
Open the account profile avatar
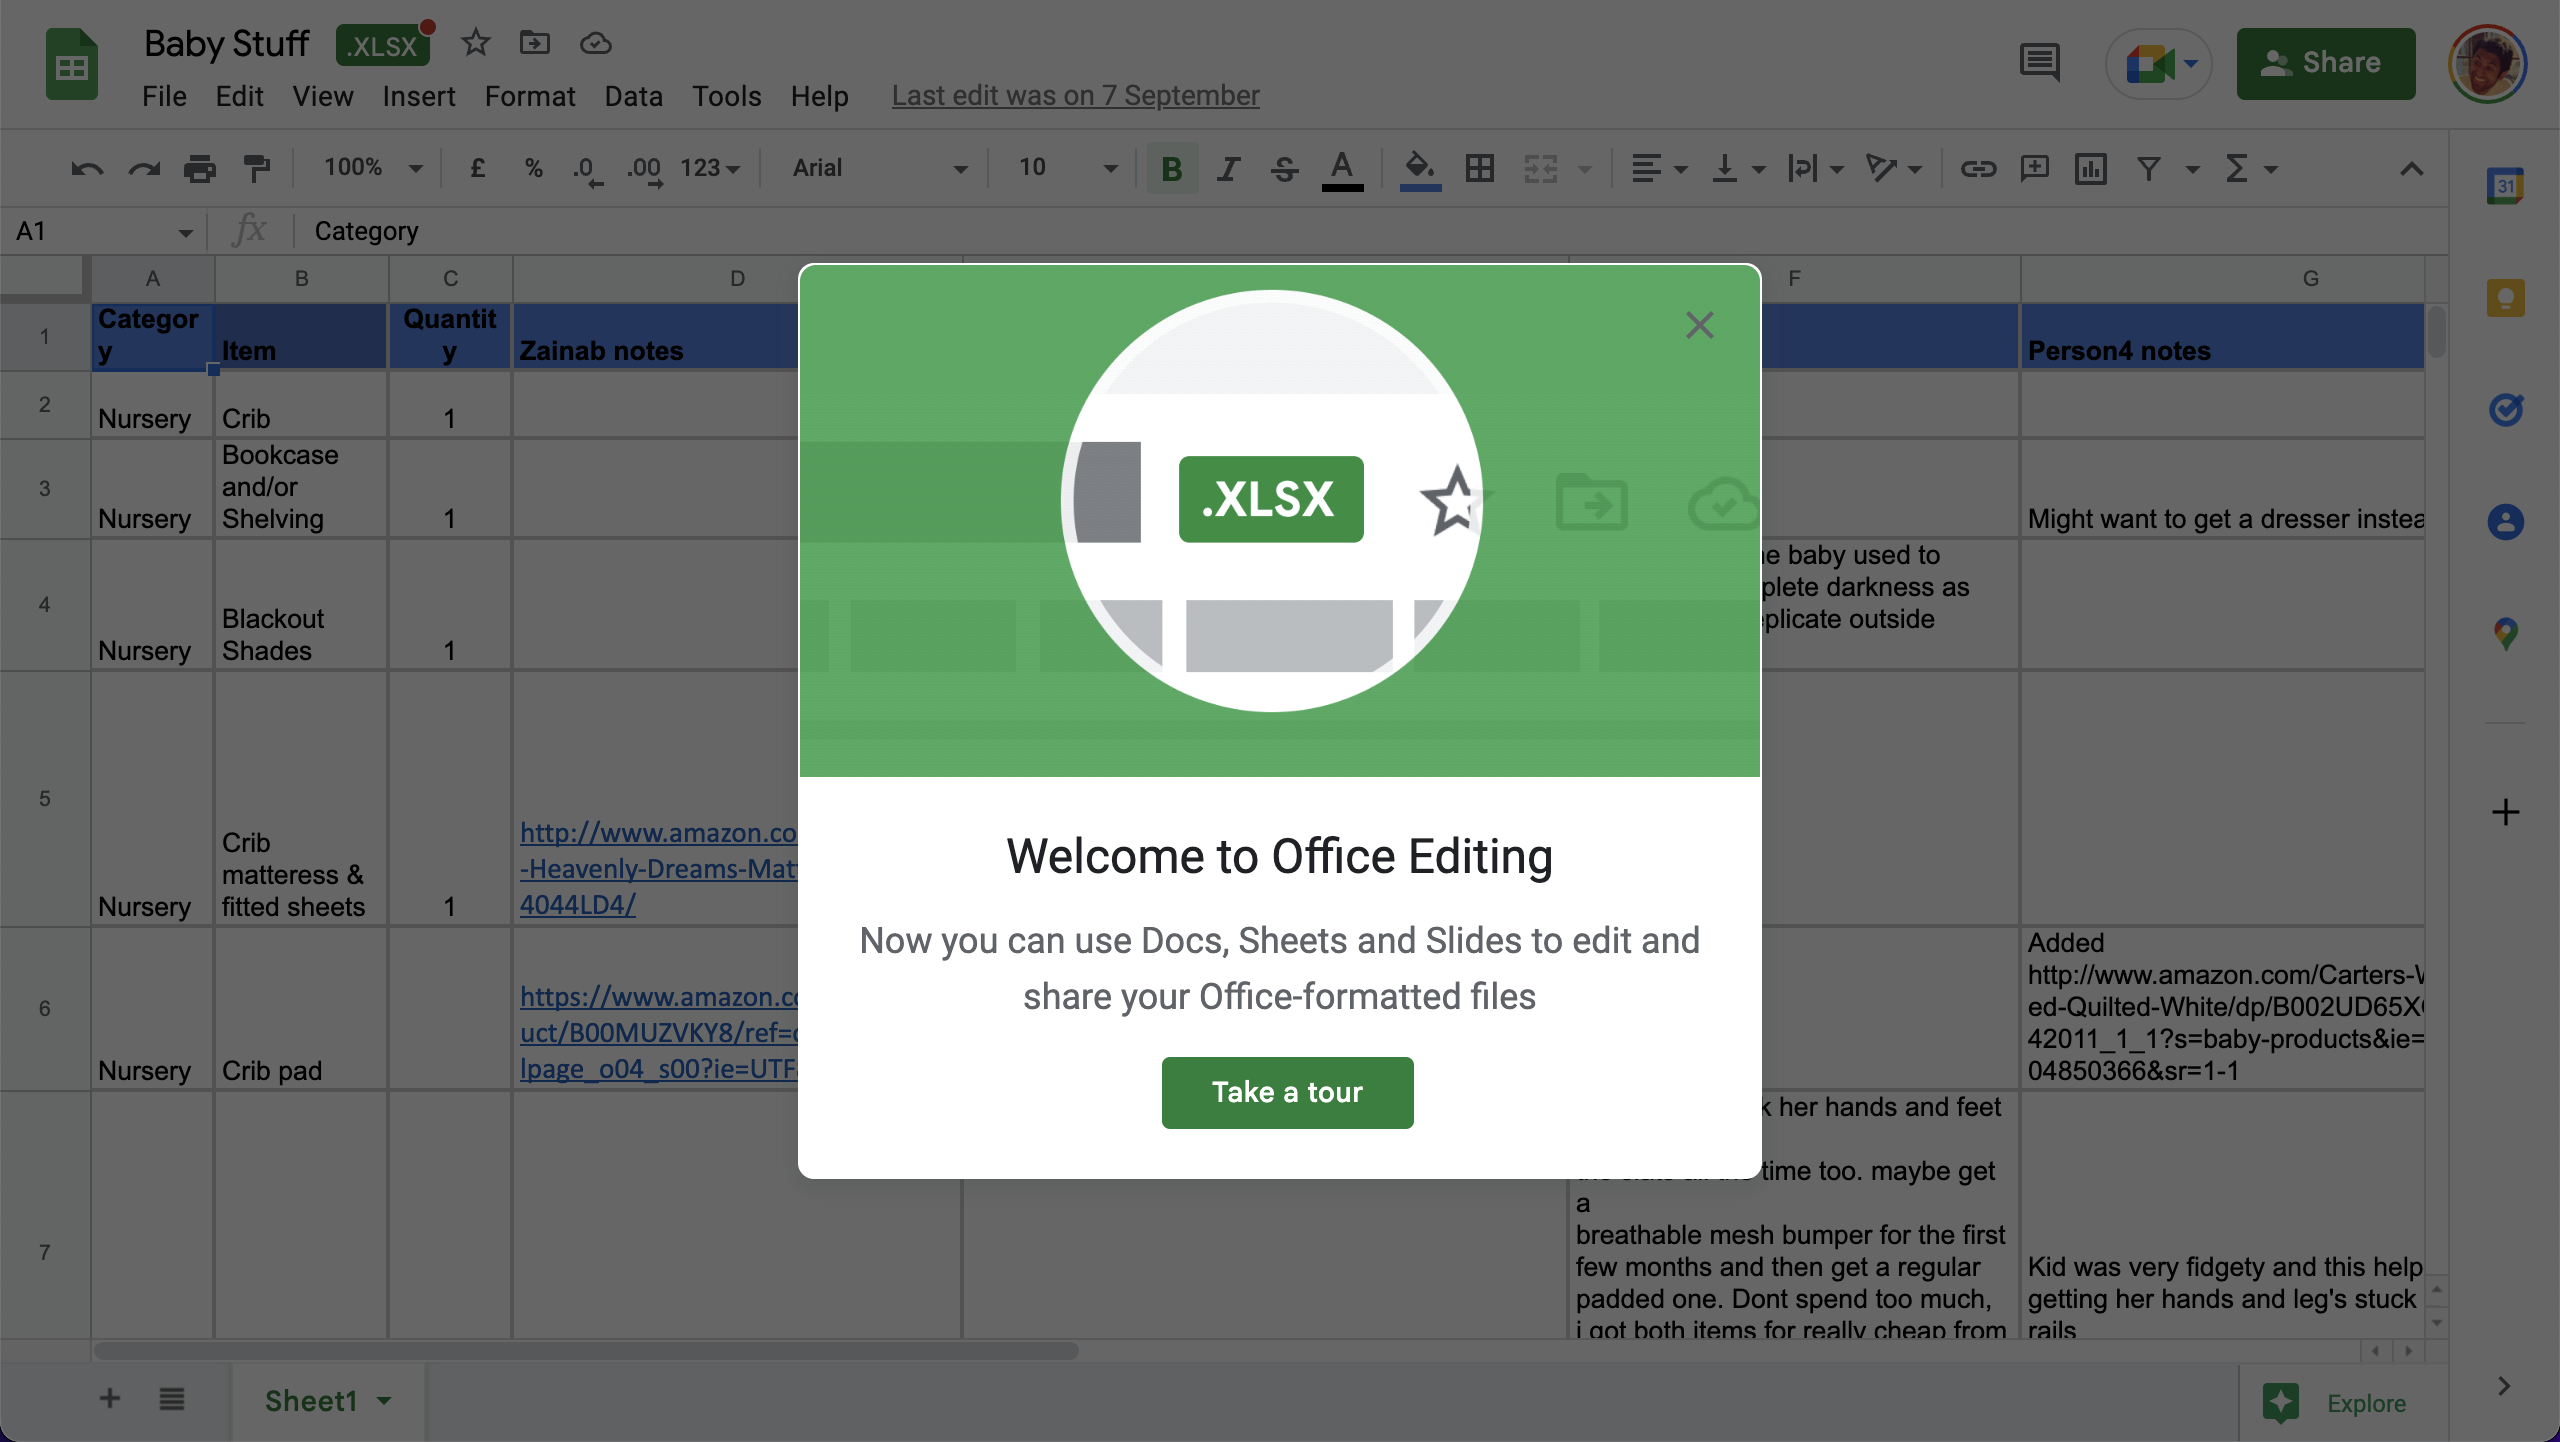tap(2489, 63)
